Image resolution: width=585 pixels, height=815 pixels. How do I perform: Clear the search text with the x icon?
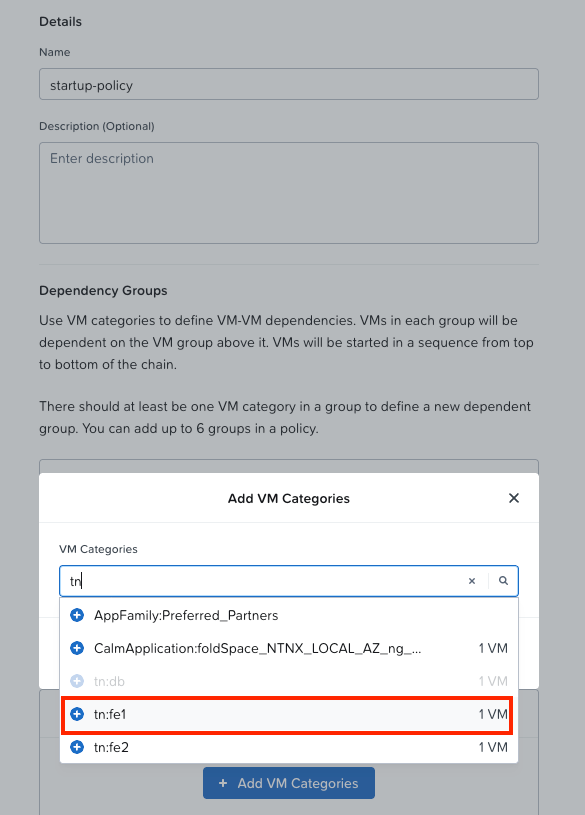coord(471,580)
